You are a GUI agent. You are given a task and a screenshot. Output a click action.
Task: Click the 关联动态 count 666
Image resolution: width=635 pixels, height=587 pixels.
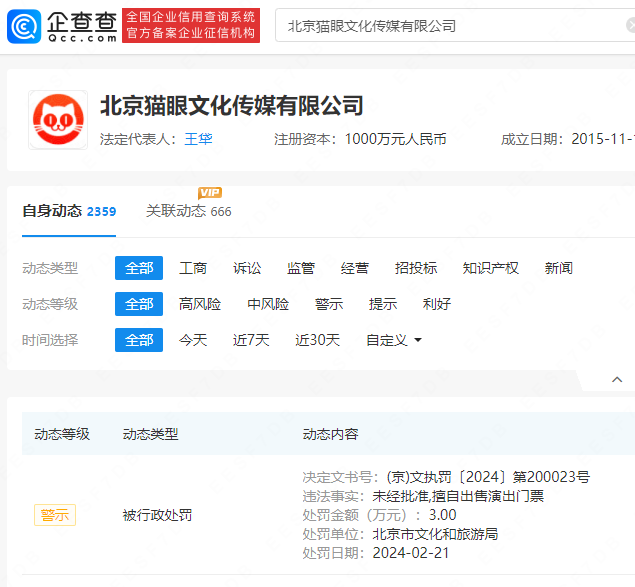point(221,211)
